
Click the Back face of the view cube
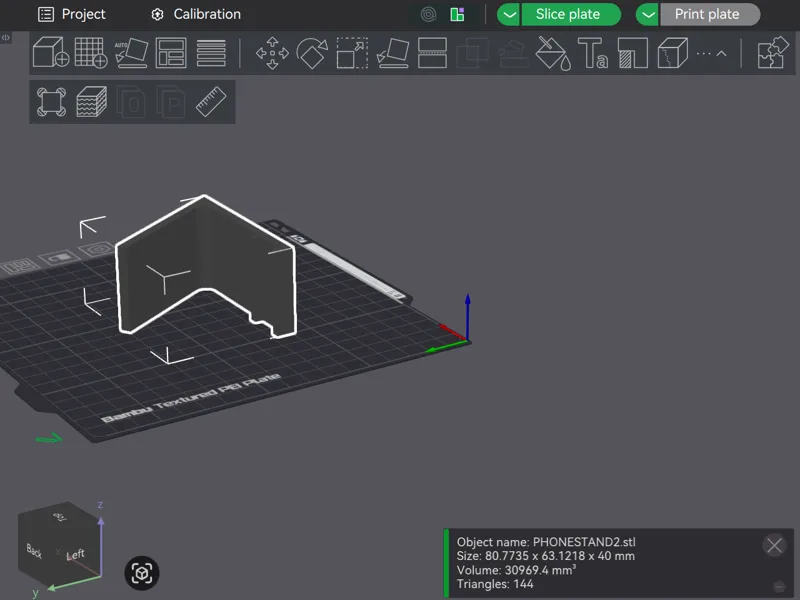(x=35, y=551)
